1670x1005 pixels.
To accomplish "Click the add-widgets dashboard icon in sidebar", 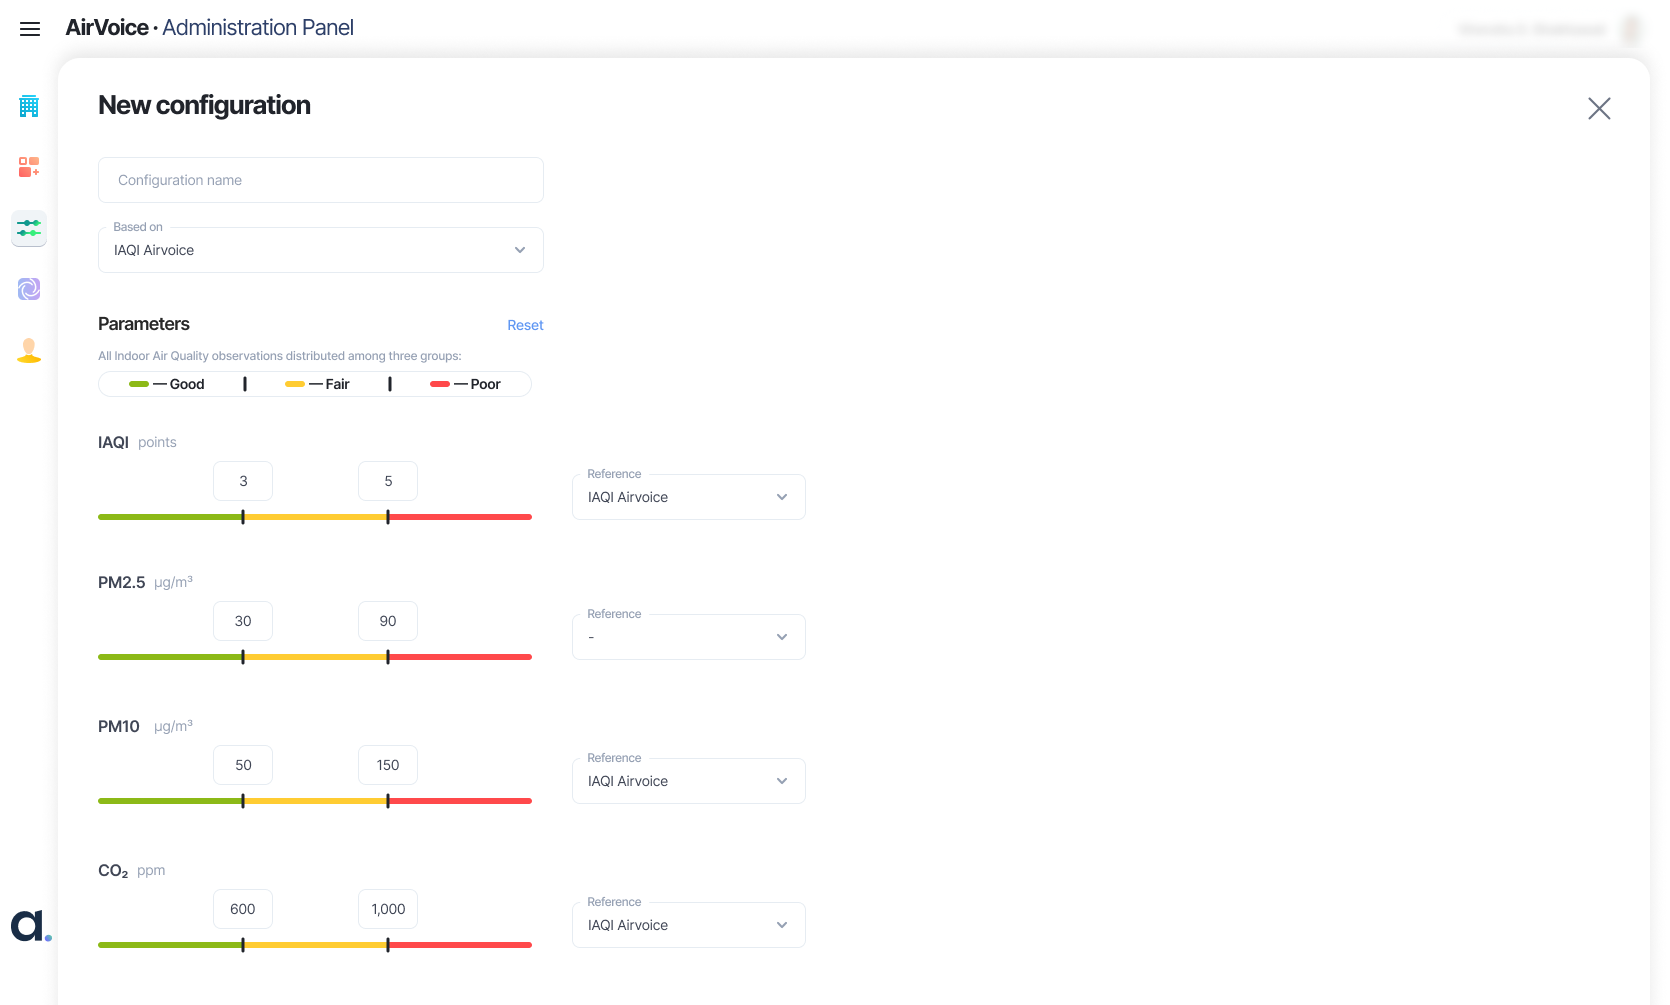I will (29, 167).
